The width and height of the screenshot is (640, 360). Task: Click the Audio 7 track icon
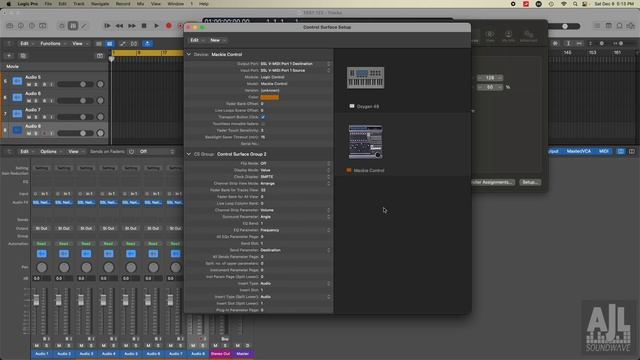(17, 113)
